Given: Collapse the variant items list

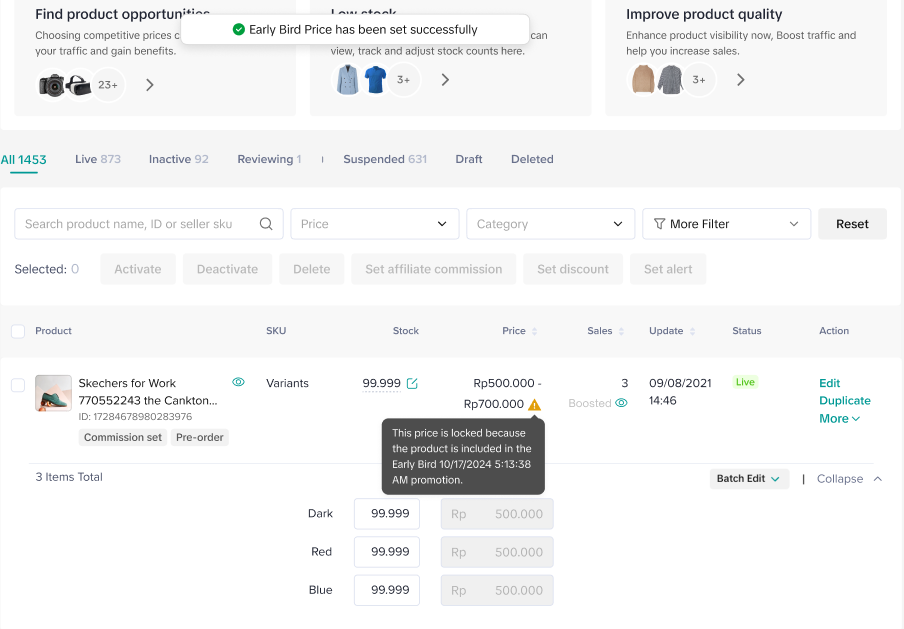Looking at the screenshot, I should [849, 479].
